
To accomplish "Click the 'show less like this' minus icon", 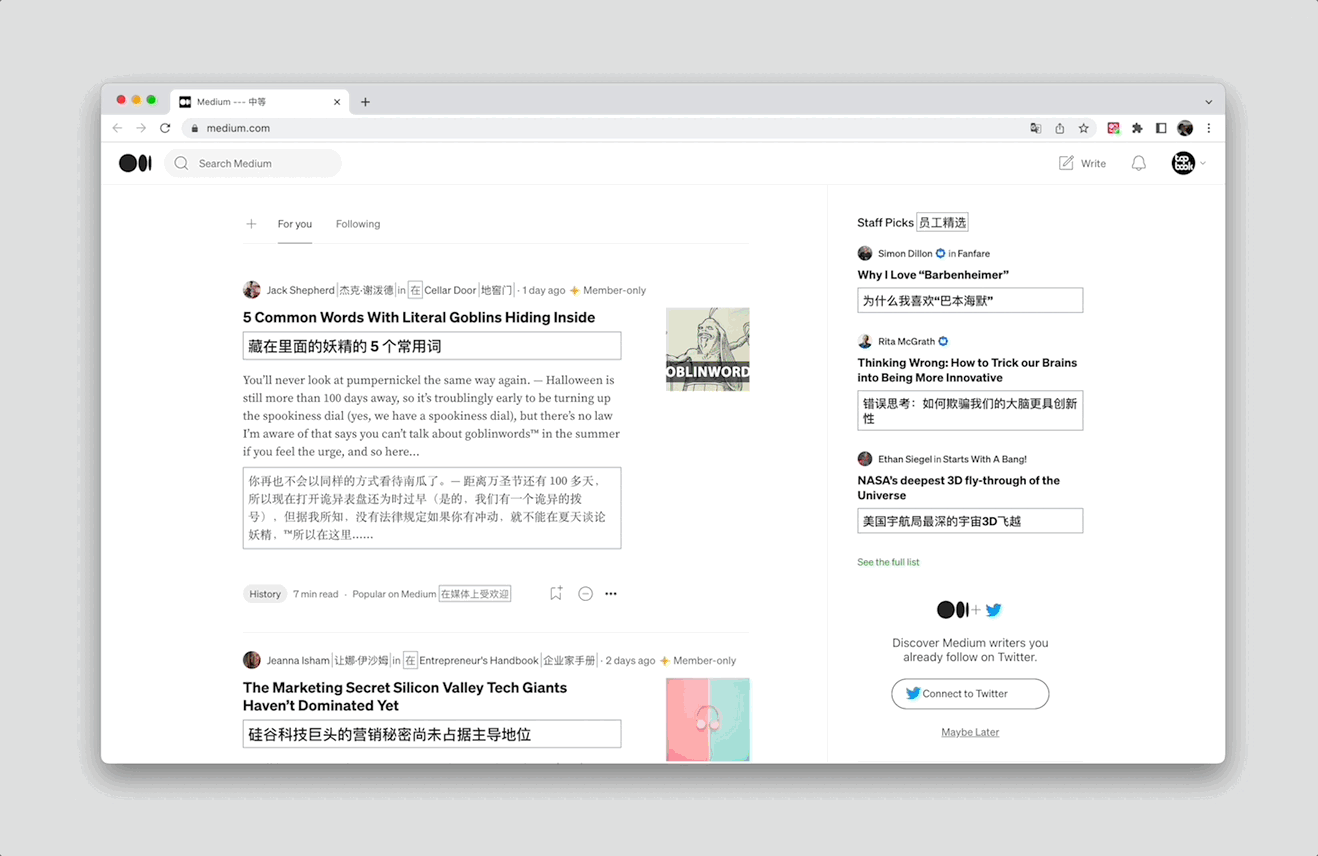I will coord(585,593).
